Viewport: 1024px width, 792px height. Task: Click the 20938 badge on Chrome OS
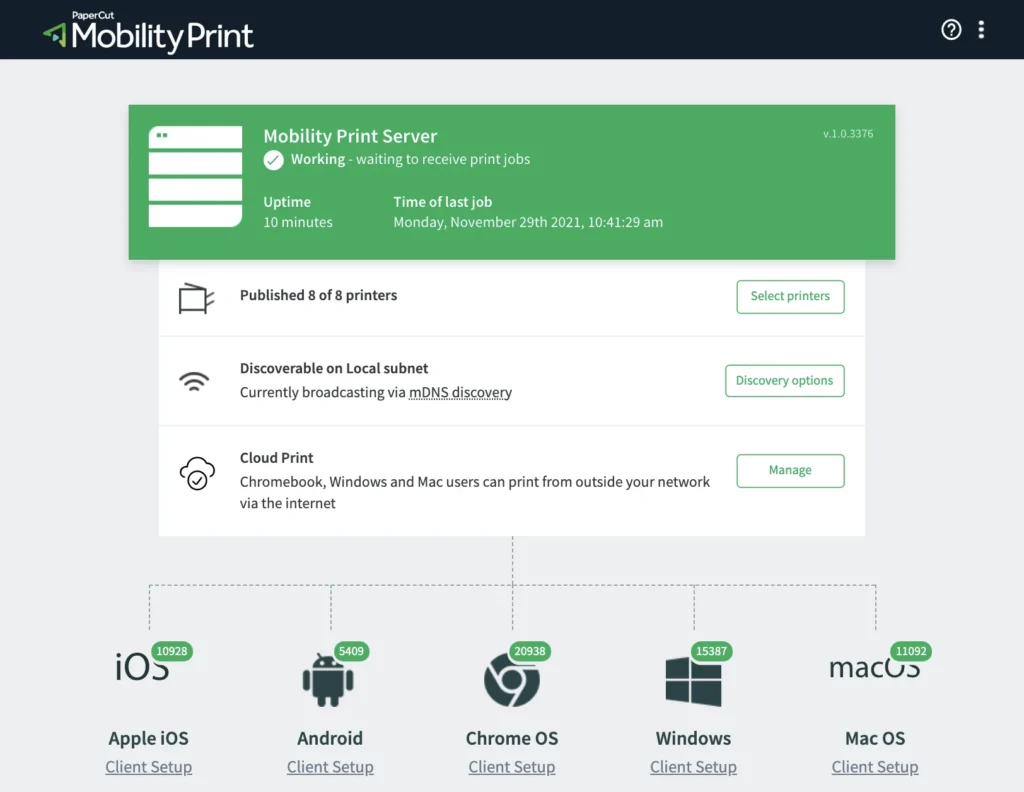tap(530, 651)
